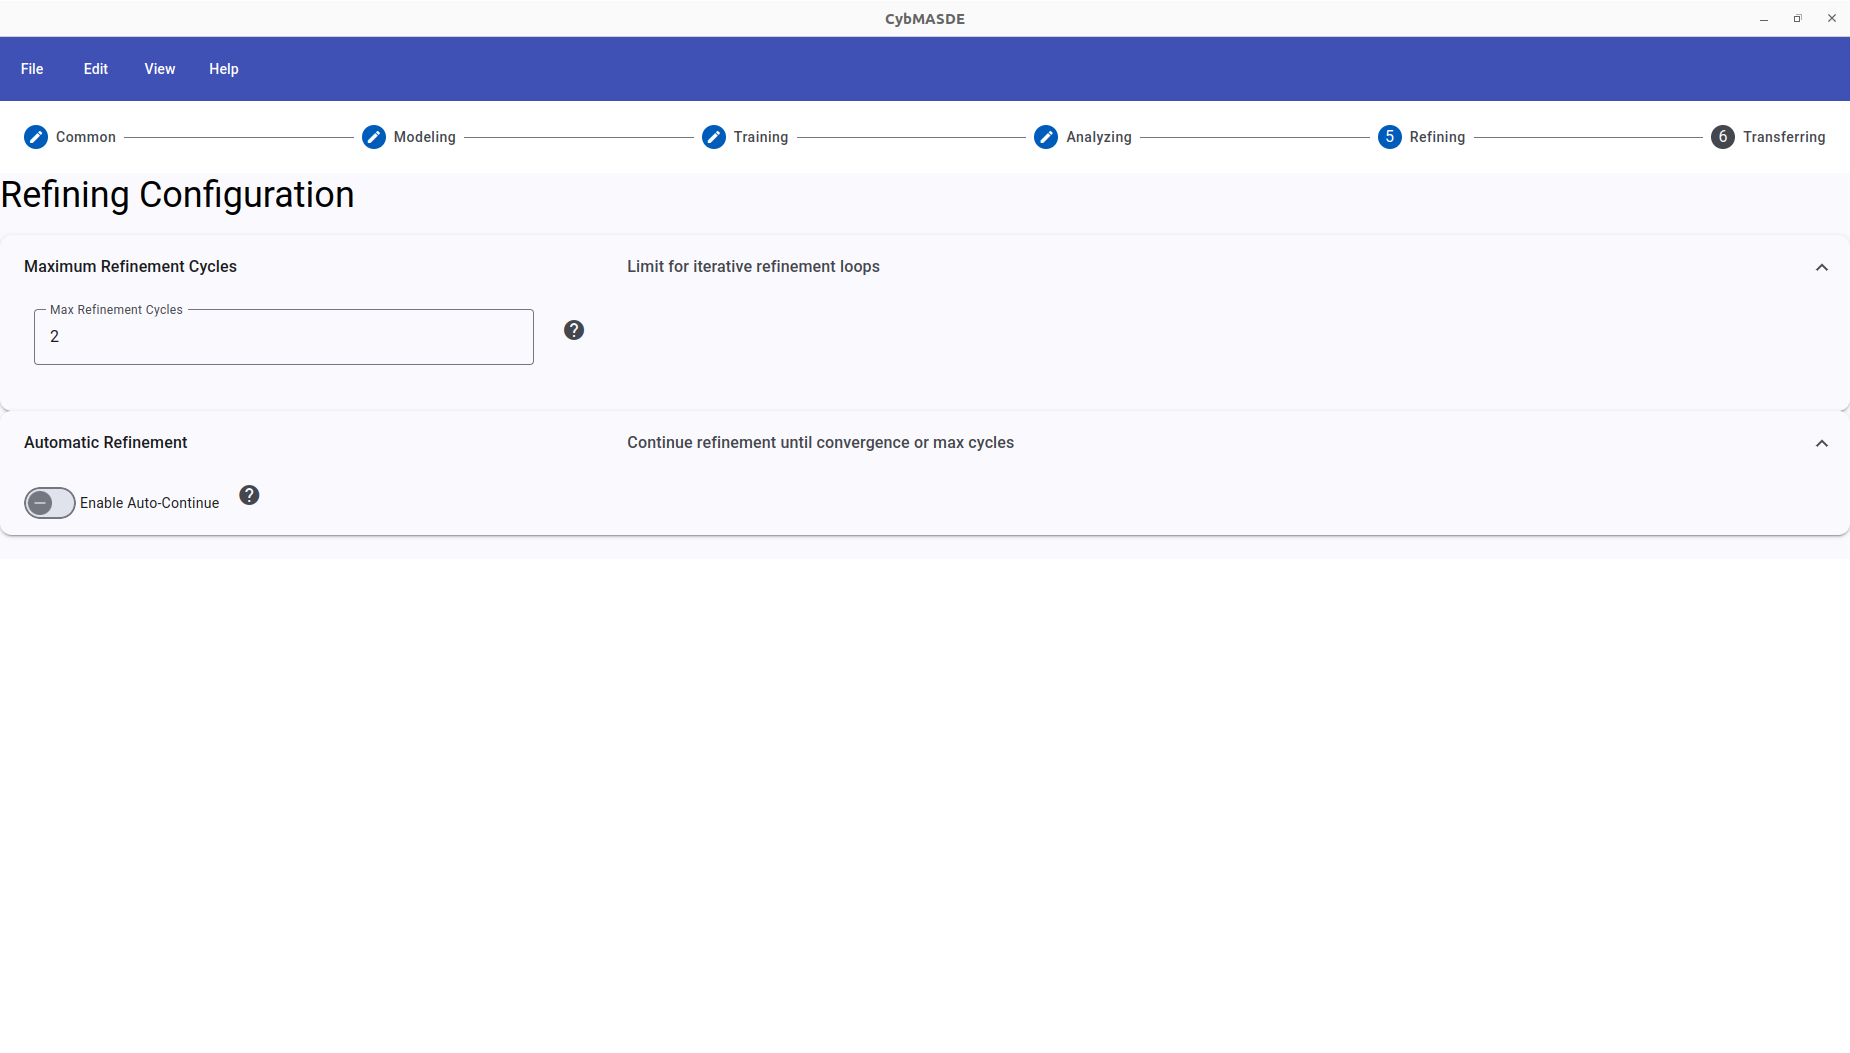The image size is (1850, 1053).
Task: Open the File menu
Action: click(32, 69)
